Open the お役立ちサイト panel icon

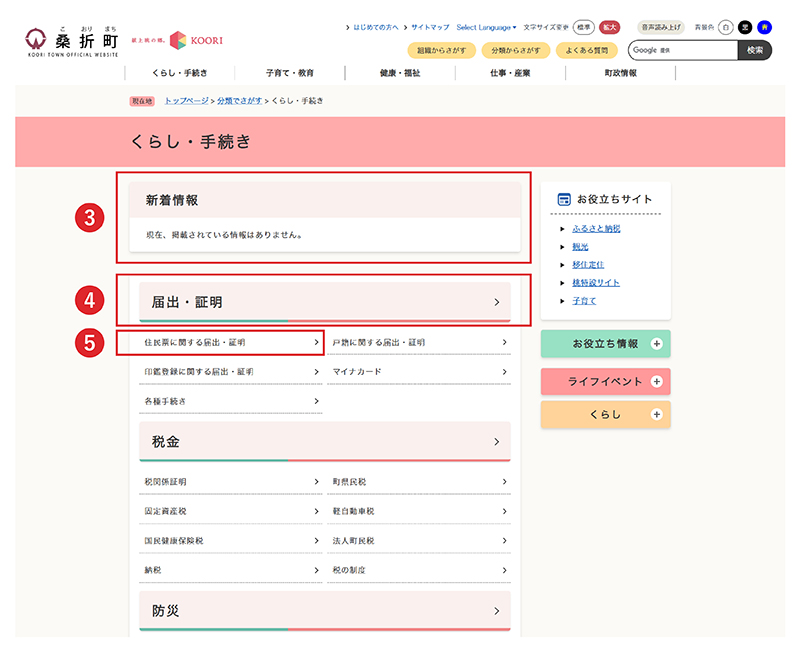tap(562, 198)
